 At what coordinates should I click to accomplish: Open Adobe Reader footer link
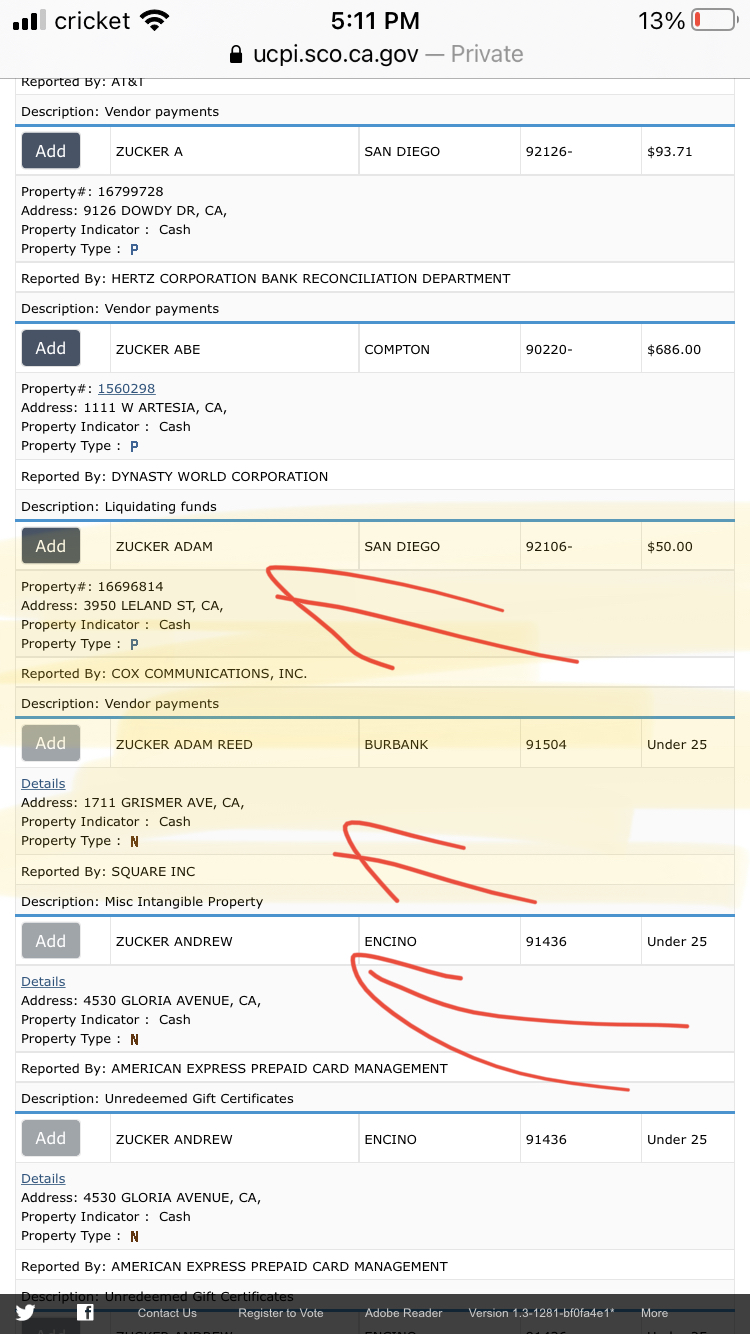point(403,1313)
